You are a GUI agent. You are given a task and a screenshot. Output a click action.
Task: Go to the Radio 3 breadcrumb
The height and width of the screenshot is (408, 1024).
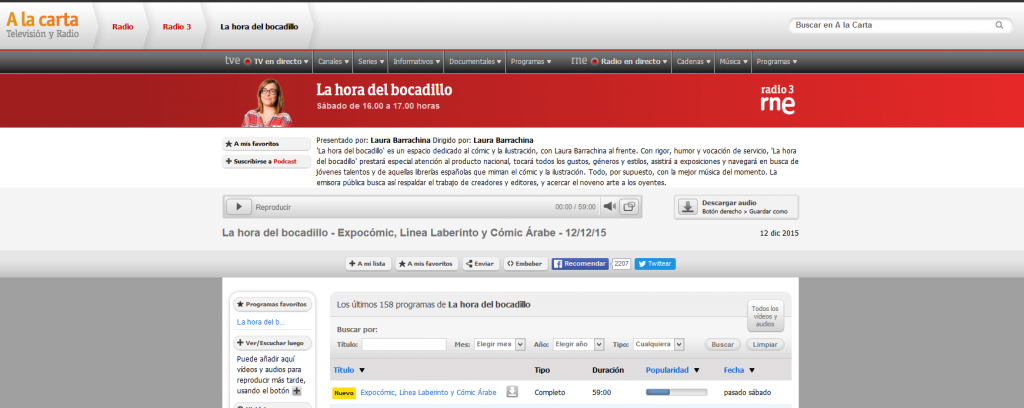click(177, 27)
